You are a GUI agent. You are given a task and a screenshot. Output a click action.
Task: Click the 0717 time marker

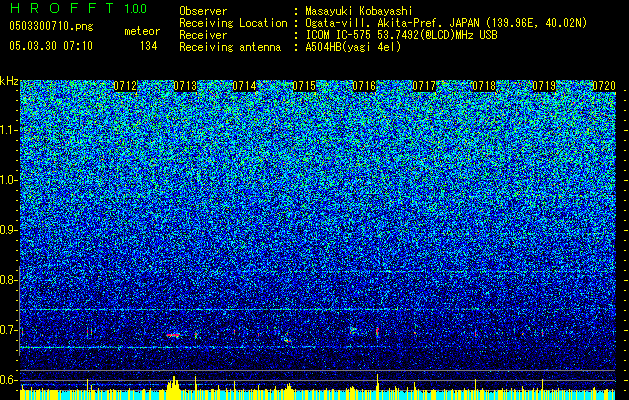click(424, 86)
